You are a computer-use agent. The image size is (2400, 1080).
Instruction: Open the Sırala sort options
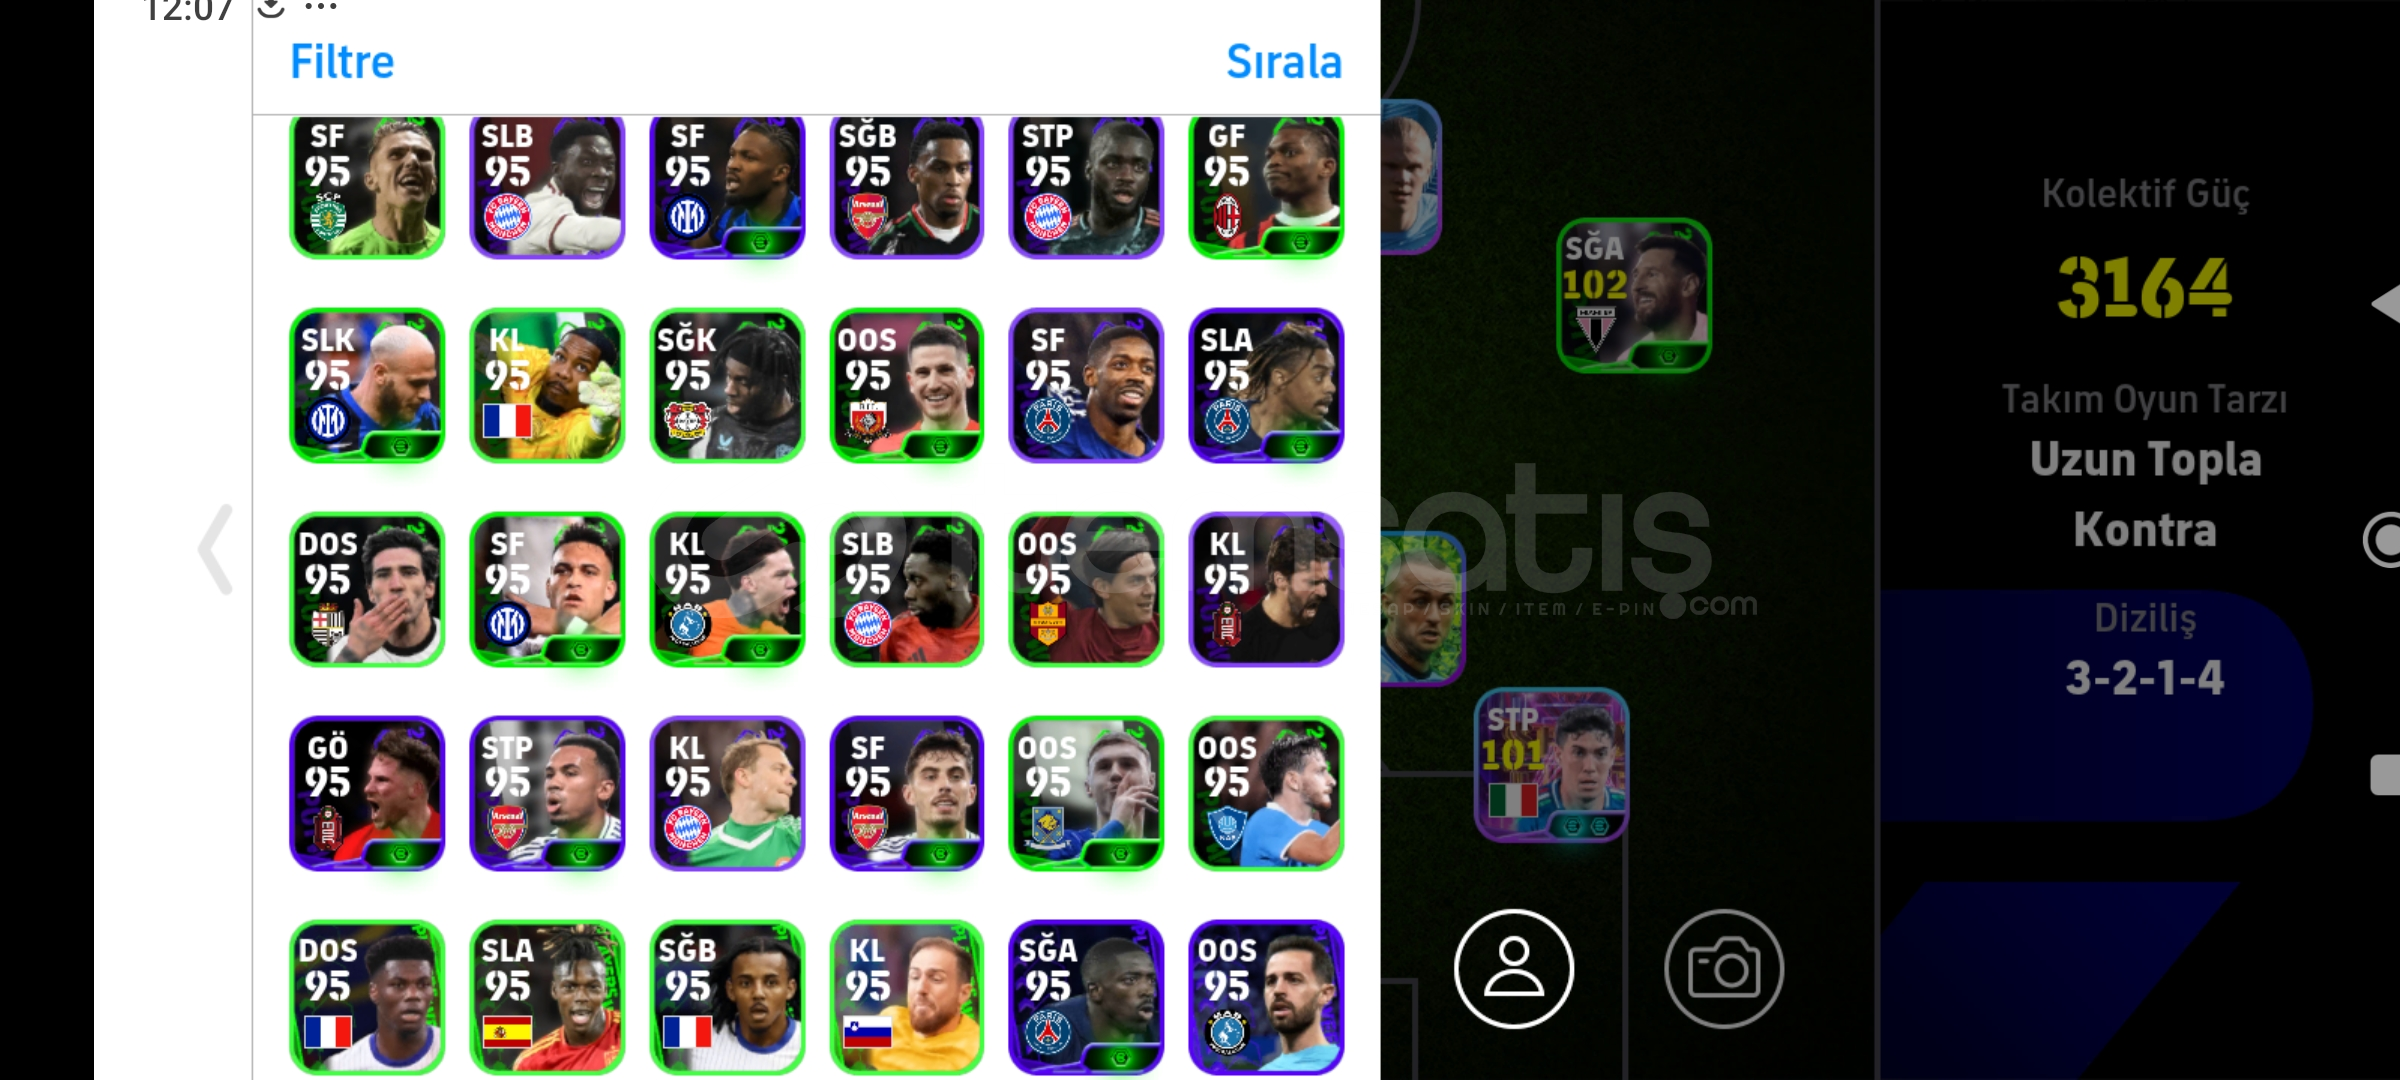(x=1284, y=62)
